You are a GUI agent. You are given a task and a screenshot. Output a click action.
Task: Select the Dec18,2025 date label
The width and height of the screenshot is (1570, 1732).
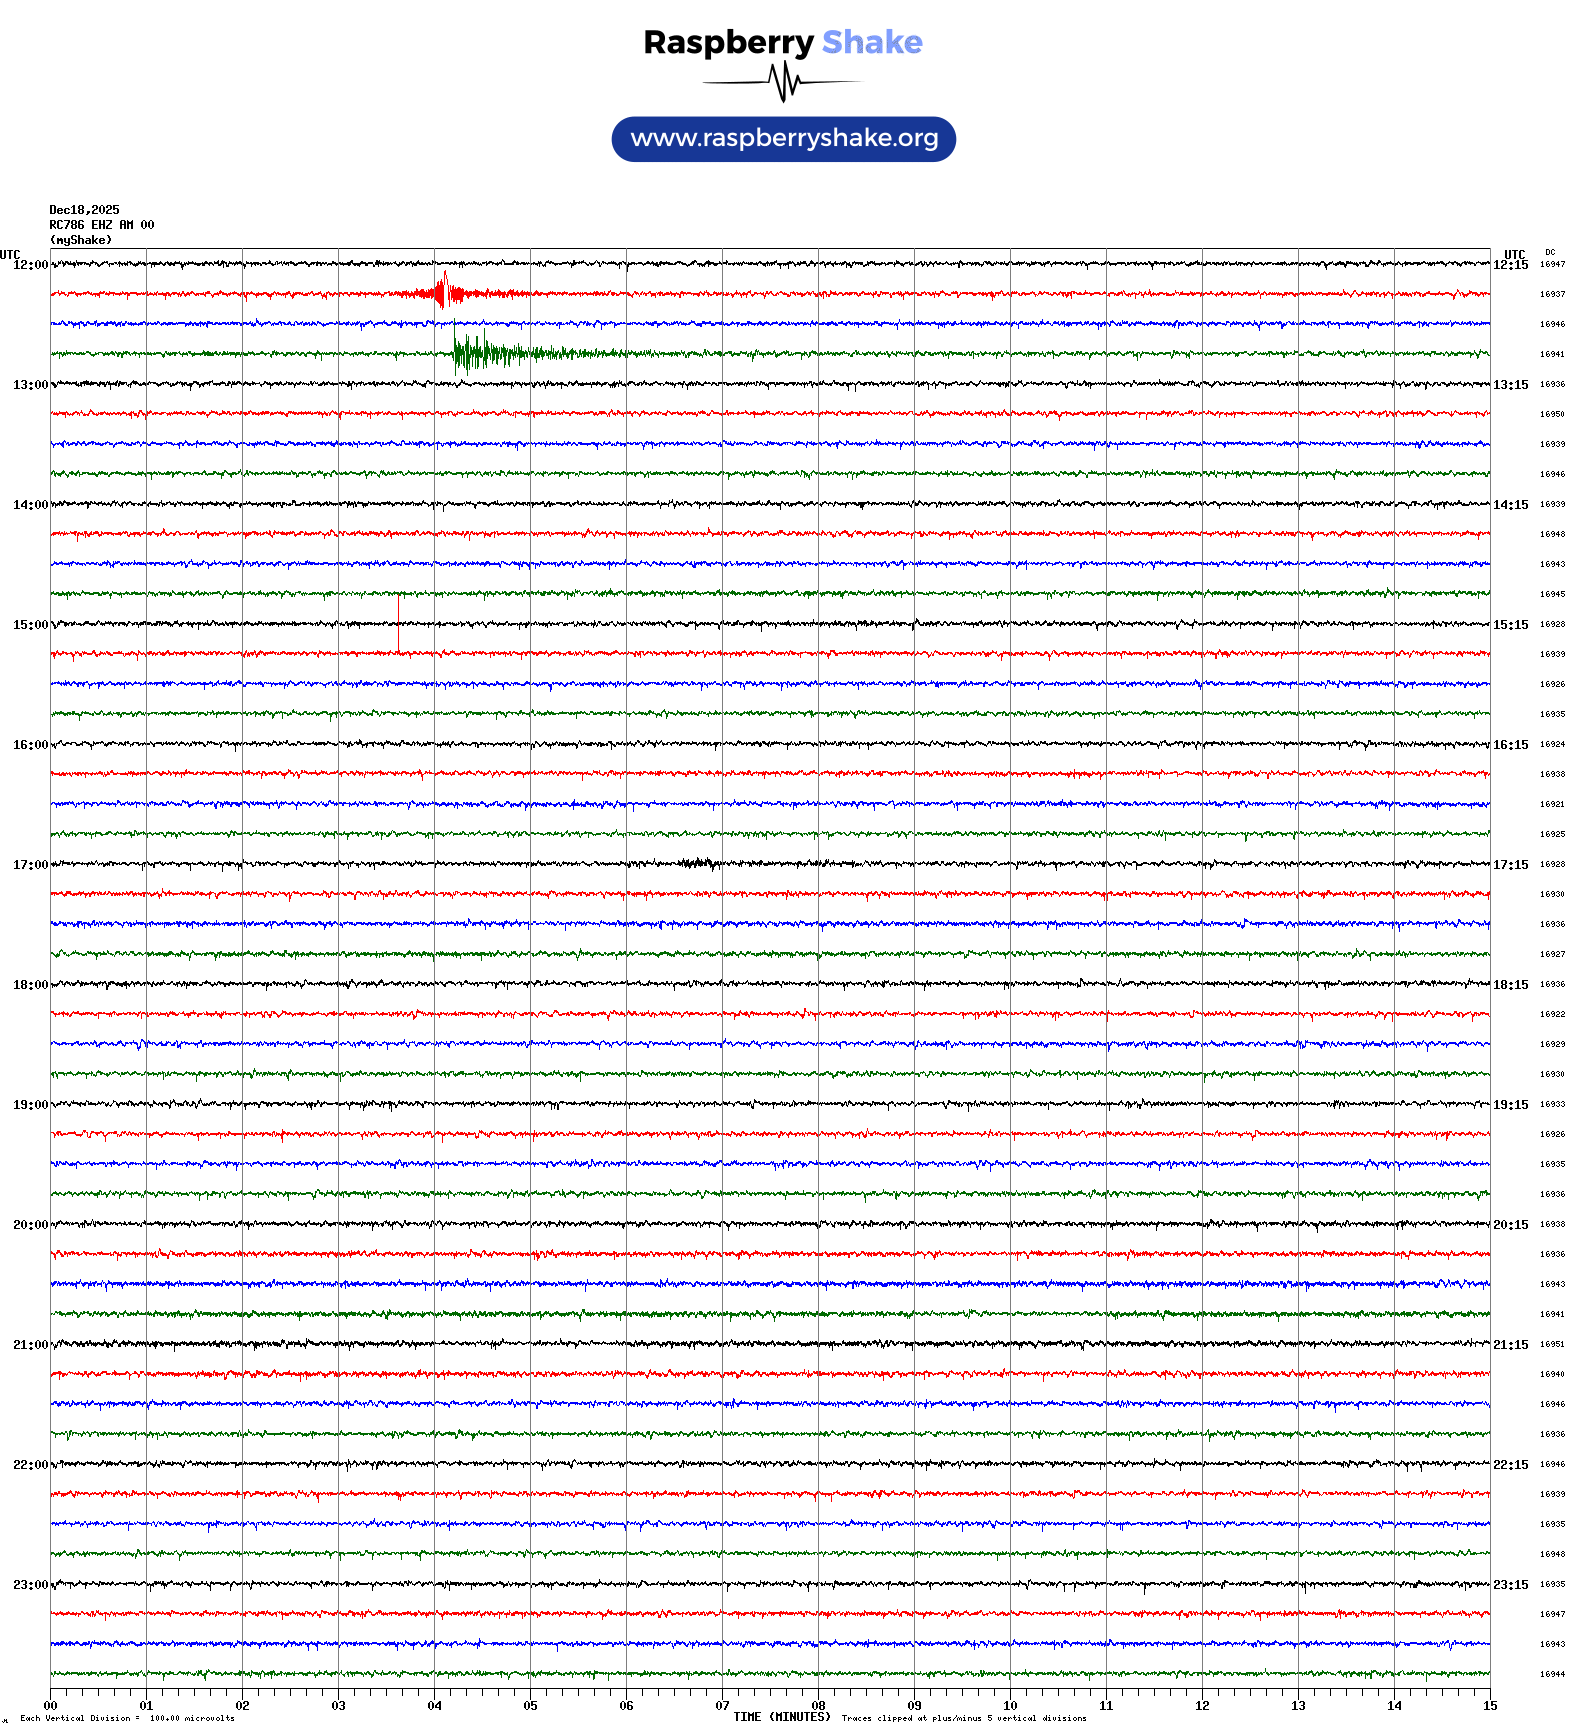[84, 210]
